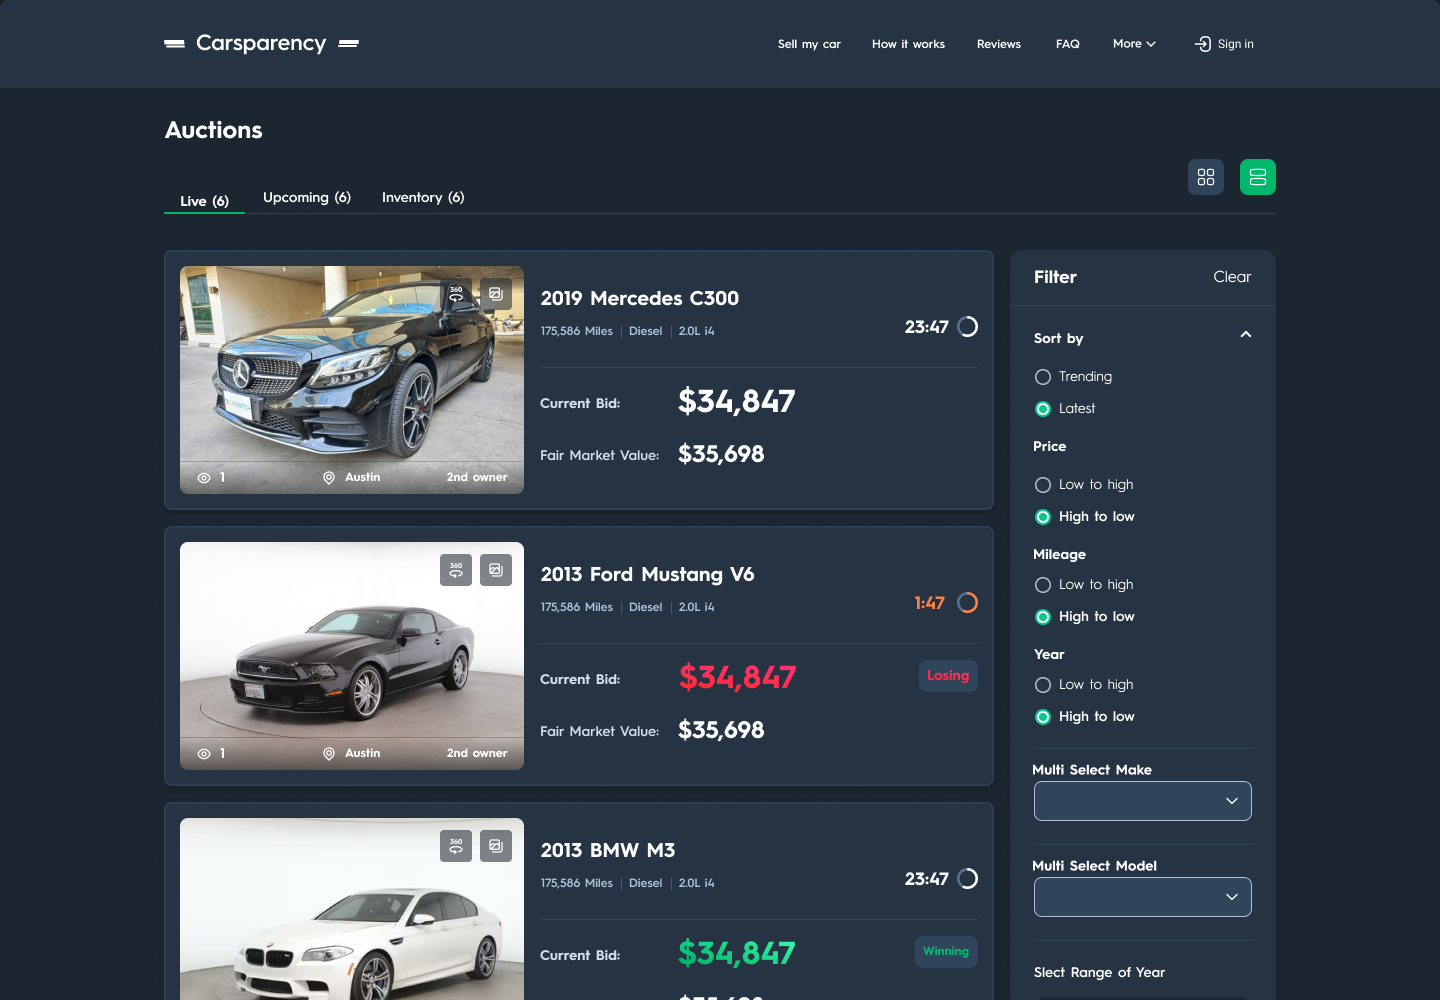The width and height of the screenshot is (1440, 1000).
Task: Open photo gallery icon on Mercedes C300
Action: pyautogui.click(x=496, y=294)
